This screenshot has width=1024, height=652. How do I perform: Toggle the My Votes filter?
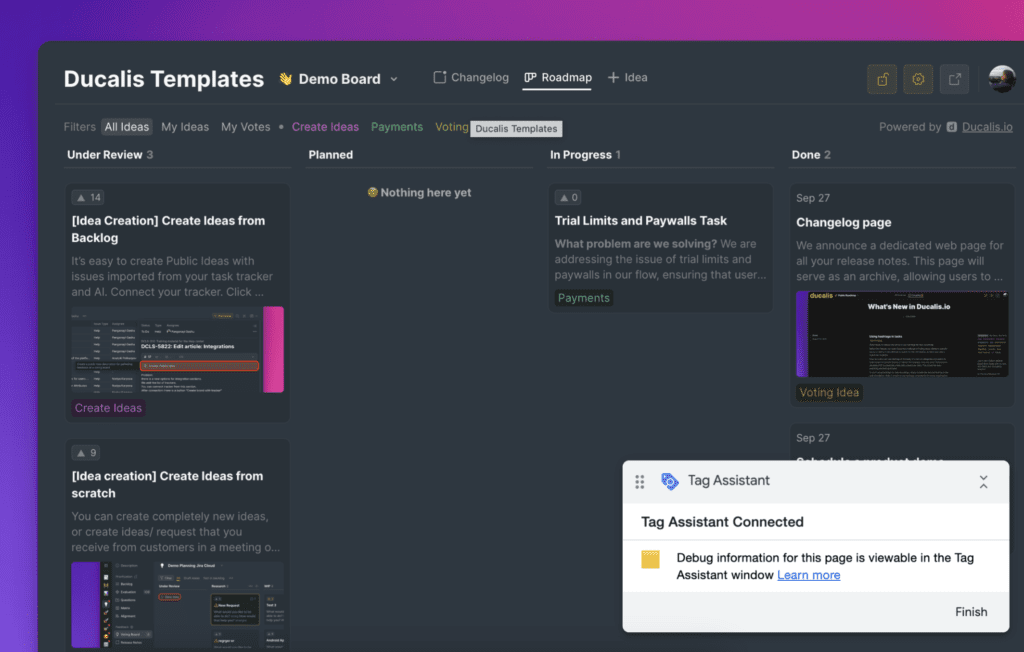(245, 127)
